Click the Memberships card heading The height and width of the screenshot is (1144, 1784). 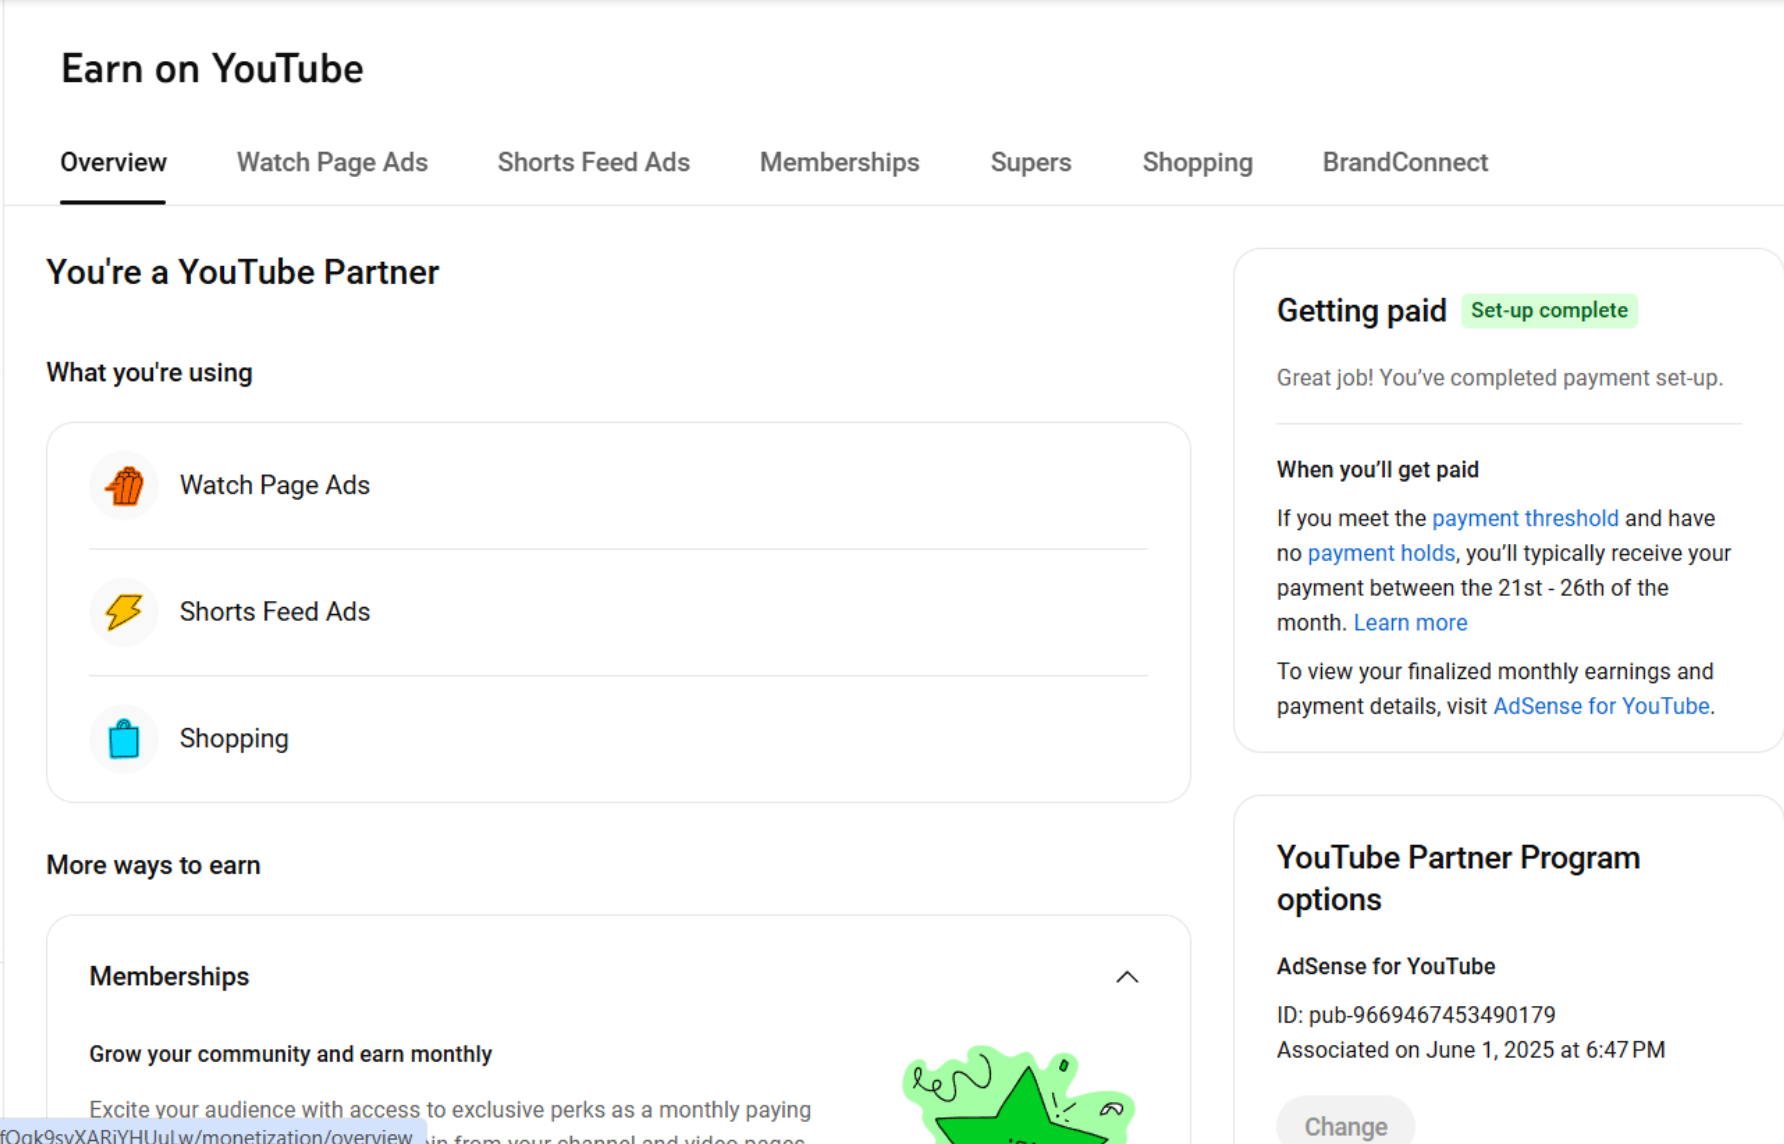coord(169,977)
